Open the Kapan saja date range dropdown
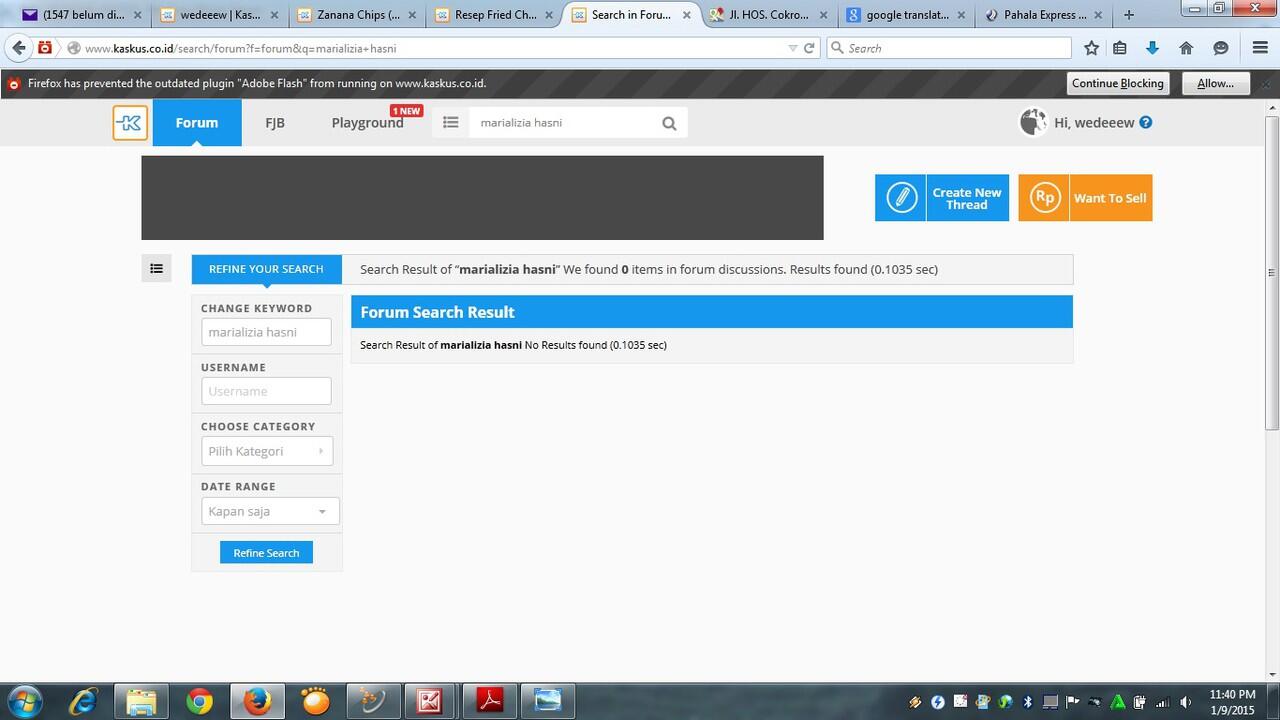Screen dimensions: 1280x720 tap(270, 511)
